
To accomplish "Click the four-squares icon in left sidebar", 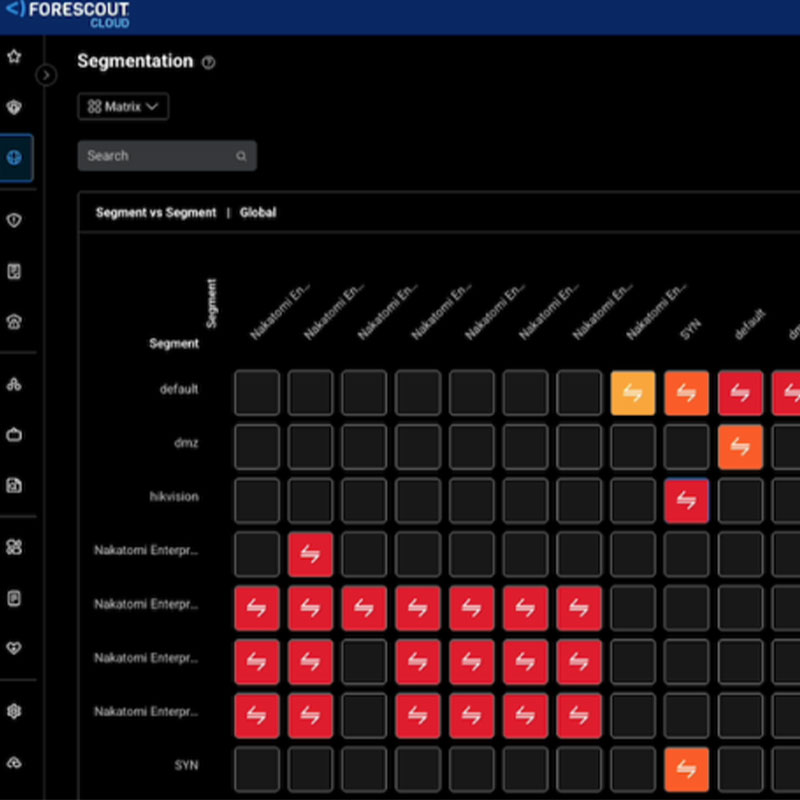I will [14, 547].
